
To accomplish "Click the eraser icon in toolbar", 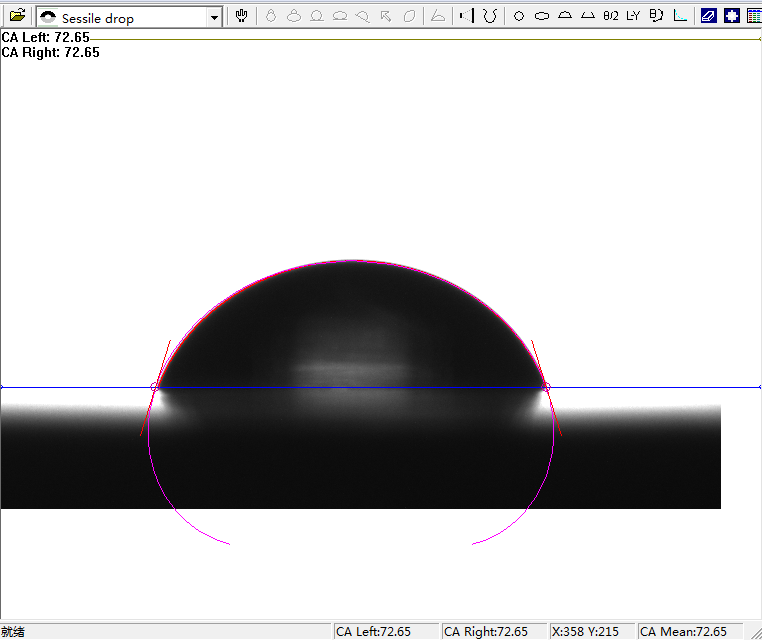I will click(709, 16).
